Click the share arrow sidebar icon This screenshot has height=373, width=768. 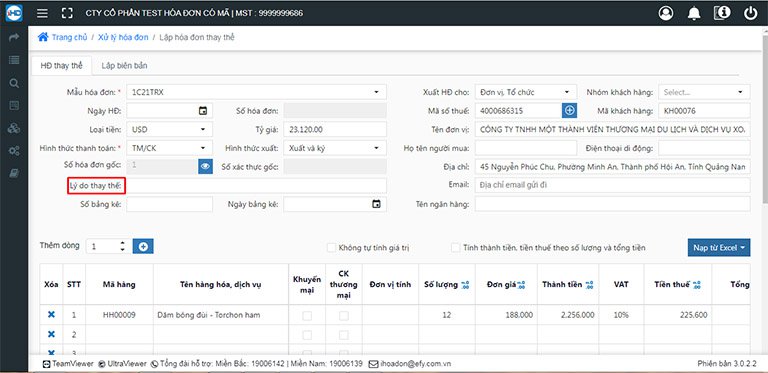point(14,37)
